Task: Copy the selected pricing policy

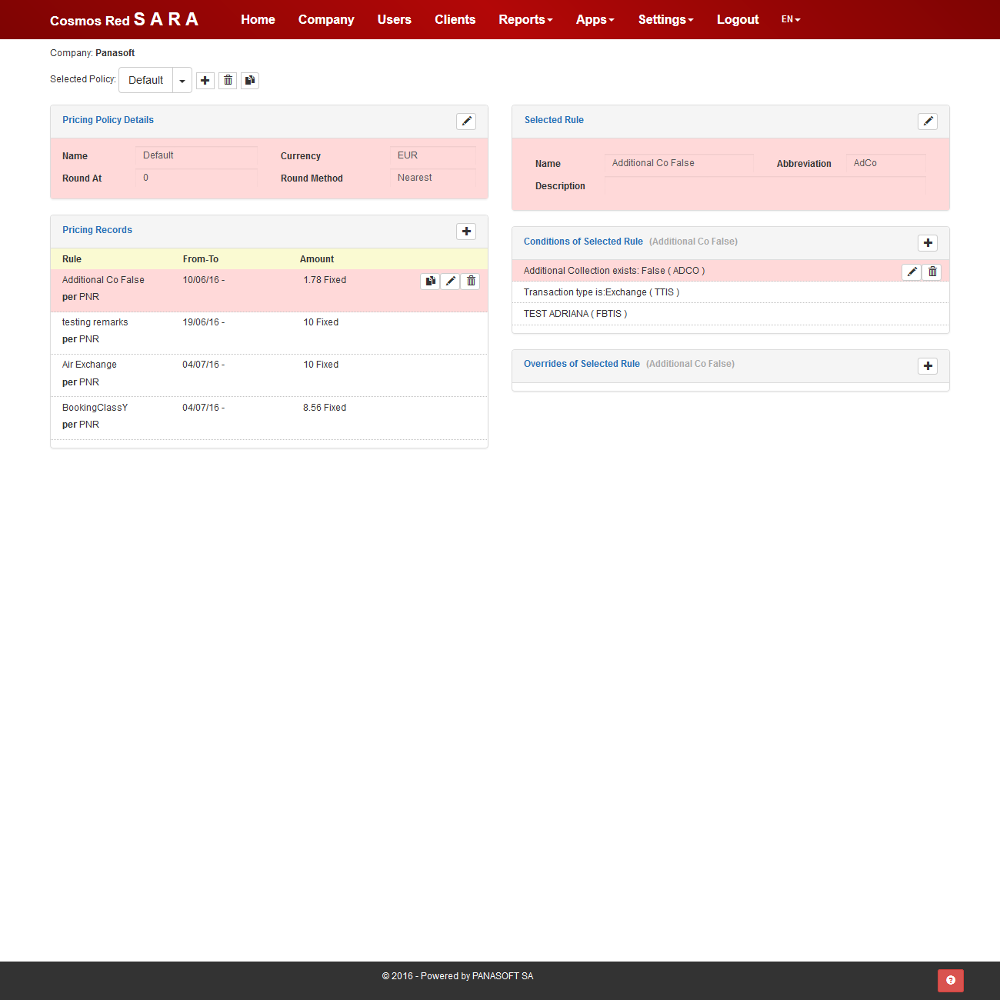Action: [250, 80]
